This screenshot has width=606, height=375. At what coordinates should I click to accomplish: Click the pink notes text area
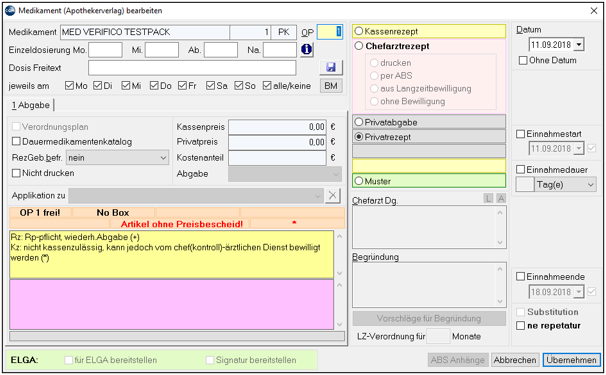[172, 305]
